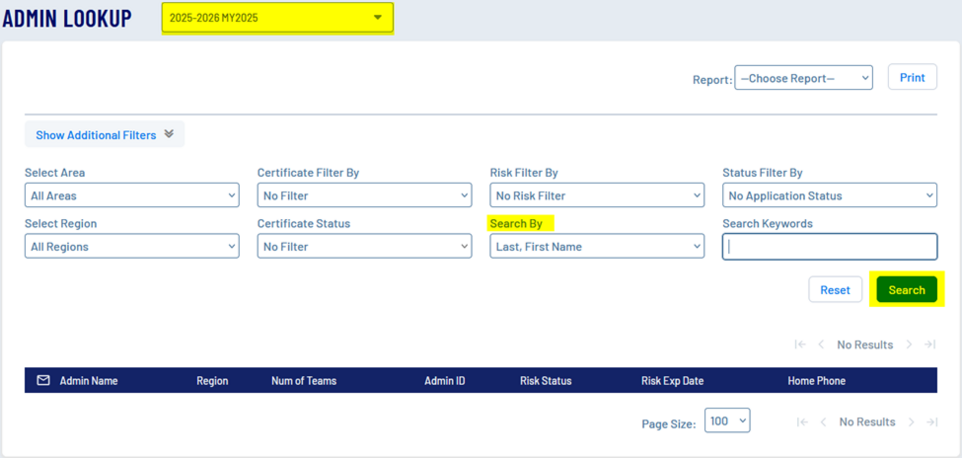Click into the Search Keywords field

[x=829, y=247]
